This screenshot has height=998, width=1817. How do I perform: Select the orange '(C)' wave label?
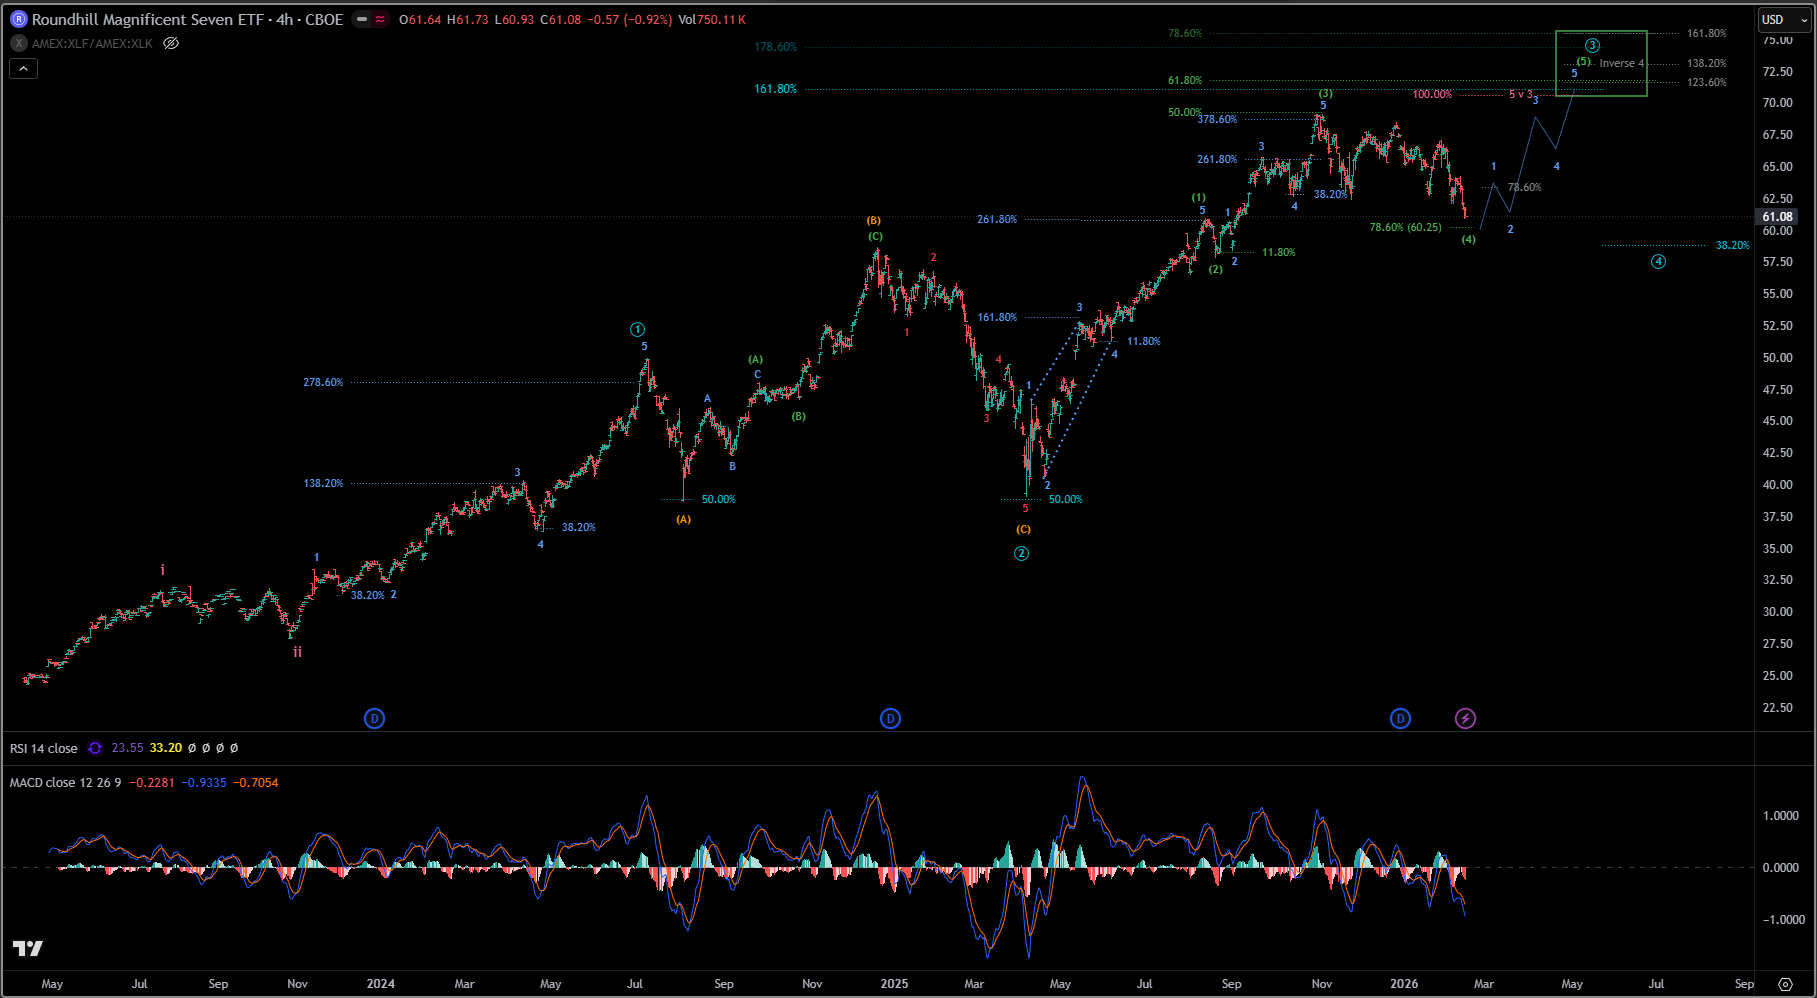[1023, 530]
